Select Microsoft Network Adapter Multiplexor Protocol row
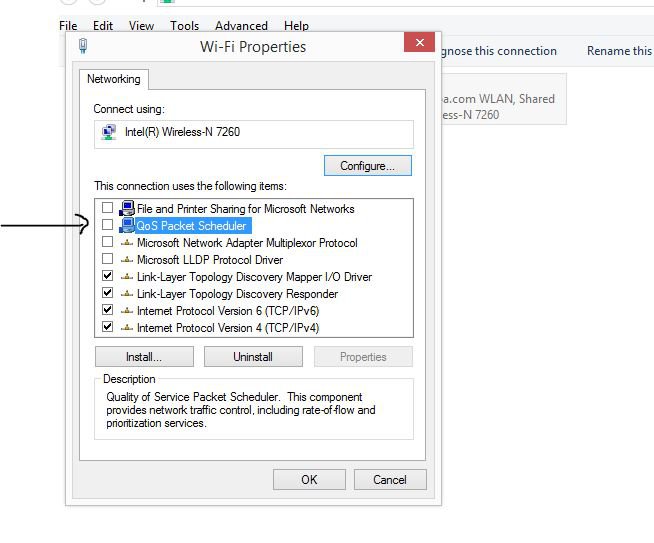654x543 pixels. [247, 243]
